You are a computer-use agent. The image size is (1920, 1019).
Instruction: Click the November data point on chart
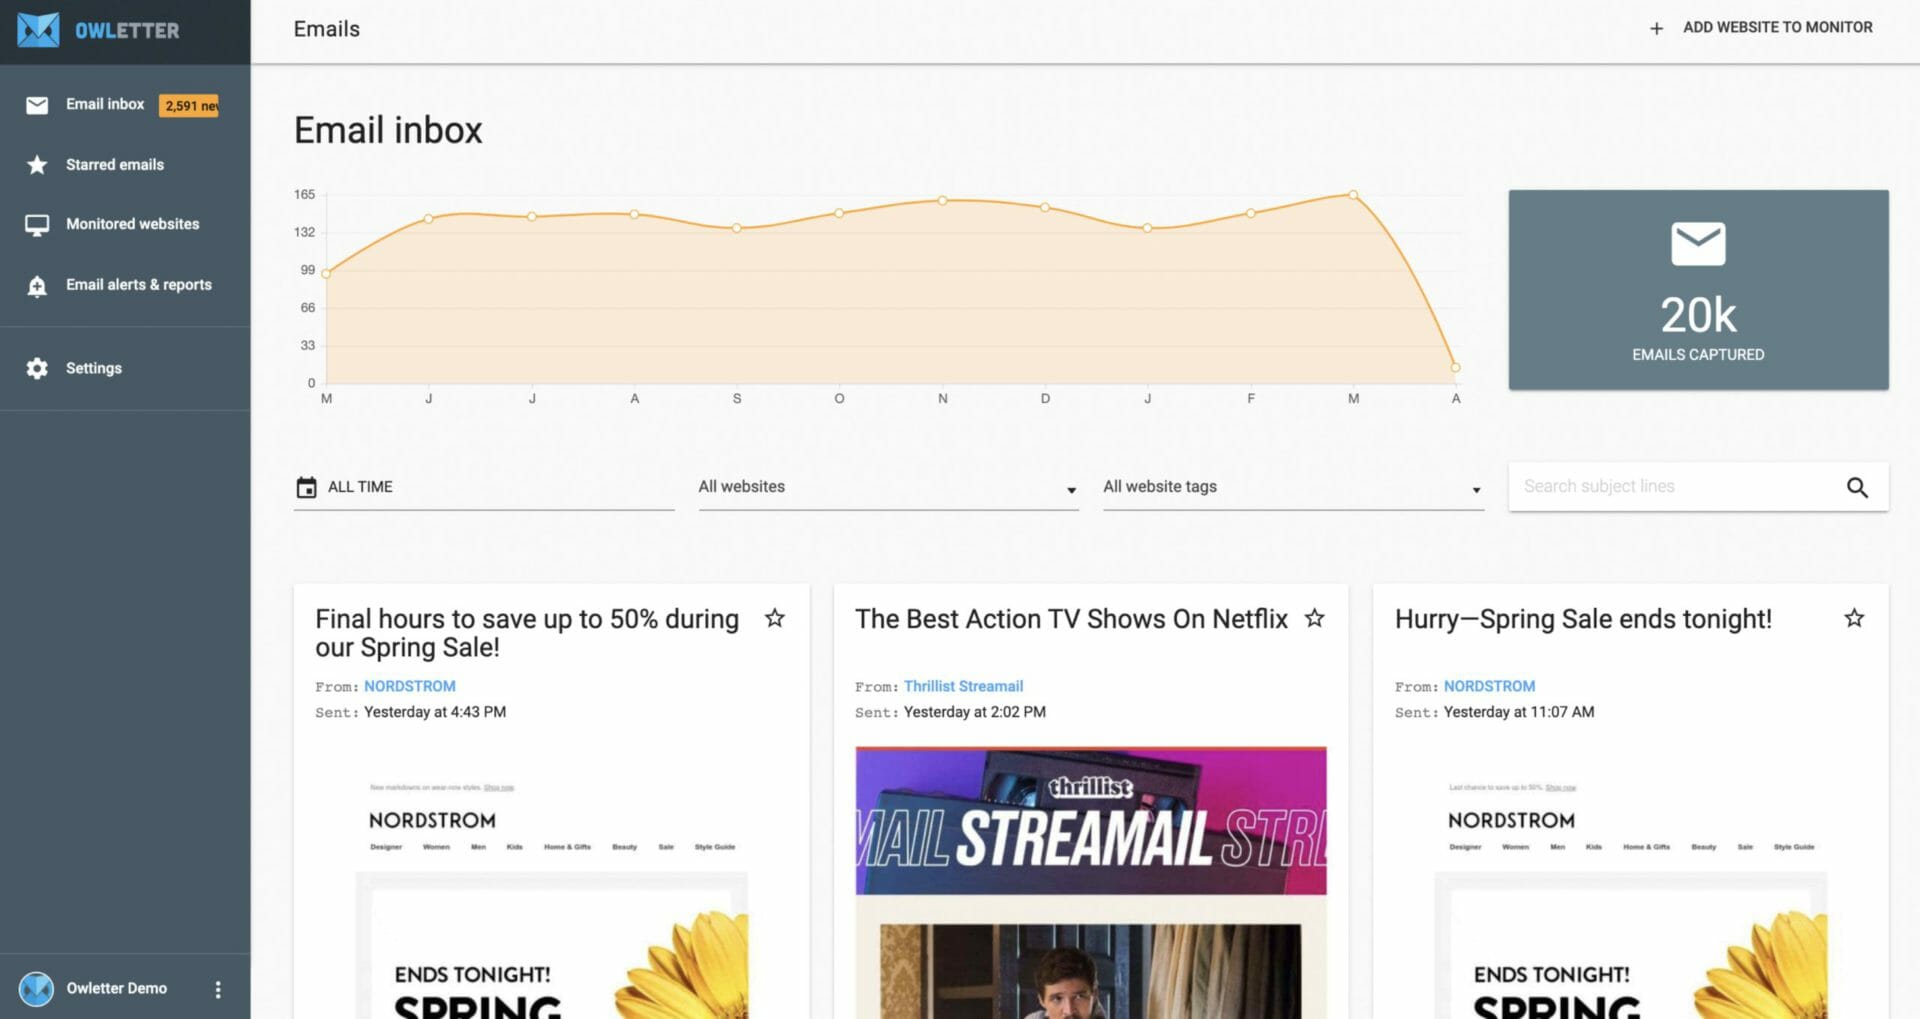(942, 201)
